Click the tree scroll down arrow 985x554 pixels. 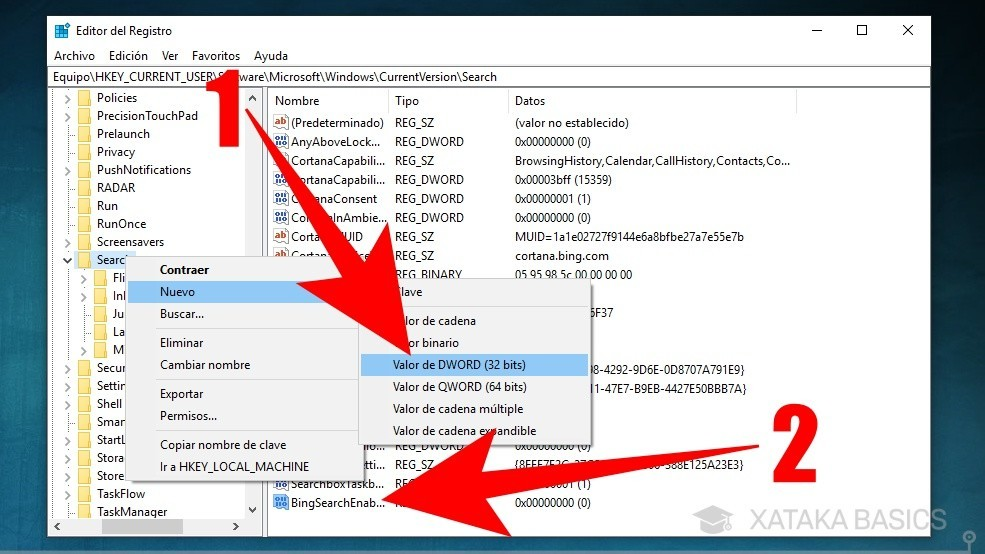[x=253, y=510]
